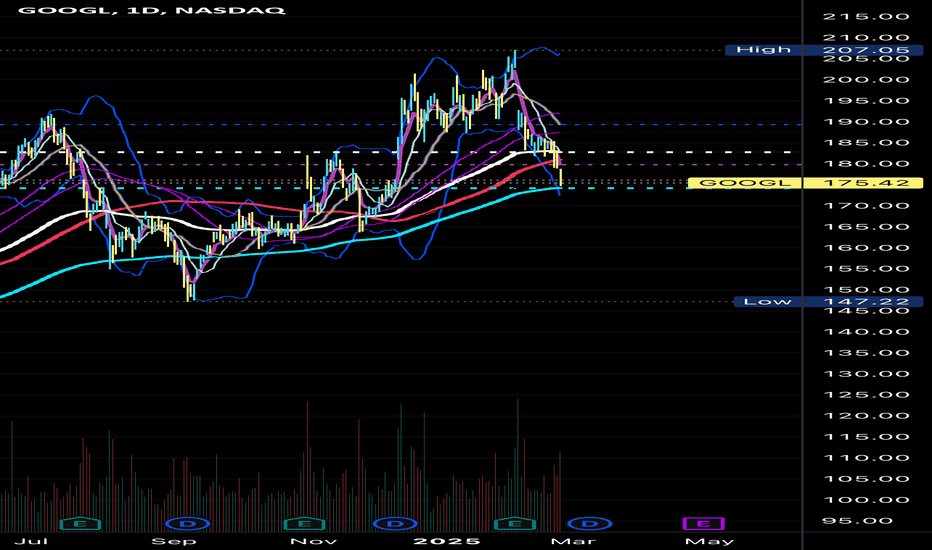
Task: Click the 2025 label on time axis
Action: tap(446, 541)
